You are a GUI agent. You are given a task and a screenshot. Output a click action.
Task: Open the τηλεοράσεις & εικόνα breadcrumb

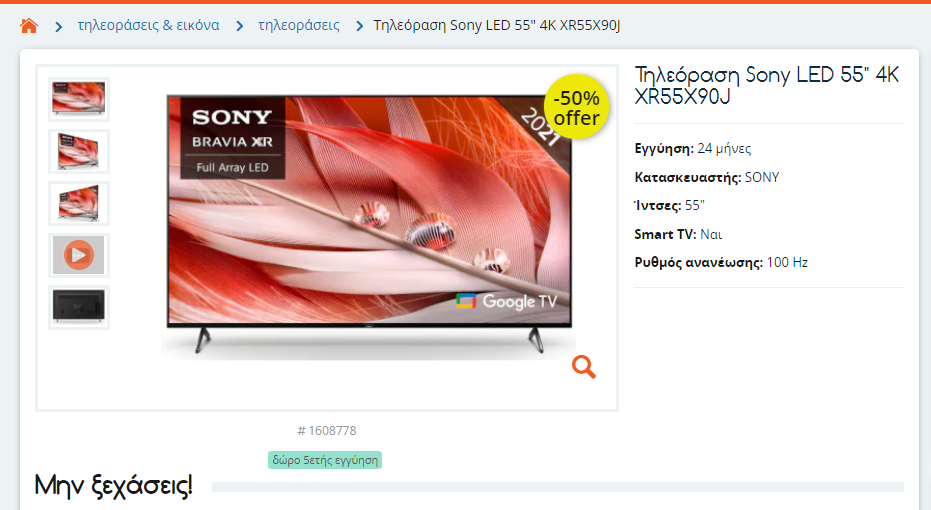coord(148,26)
